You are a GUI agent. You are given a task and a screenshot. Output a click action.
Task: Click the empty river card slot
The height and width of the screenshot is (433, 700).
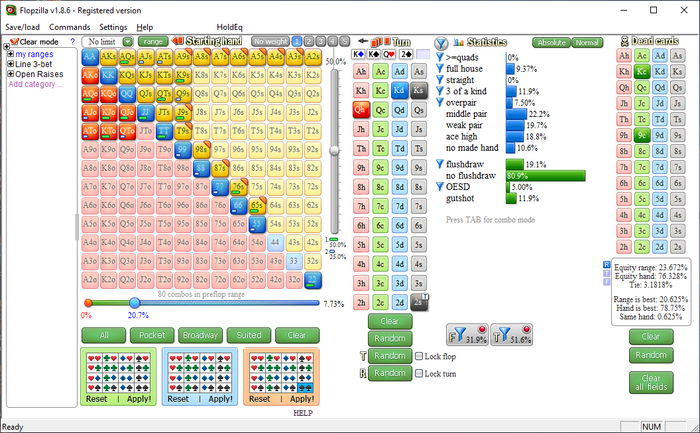[x=423, y=54]
